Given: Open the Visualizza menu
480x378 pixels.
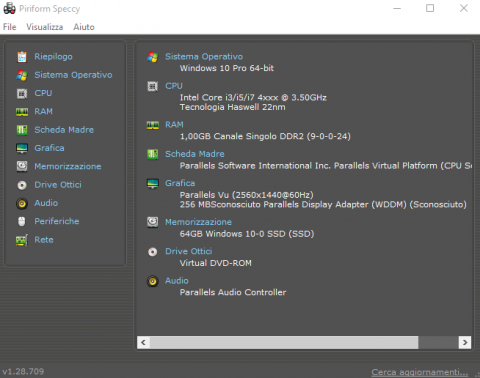Looking at the screenshot, I should pos(45,27).
